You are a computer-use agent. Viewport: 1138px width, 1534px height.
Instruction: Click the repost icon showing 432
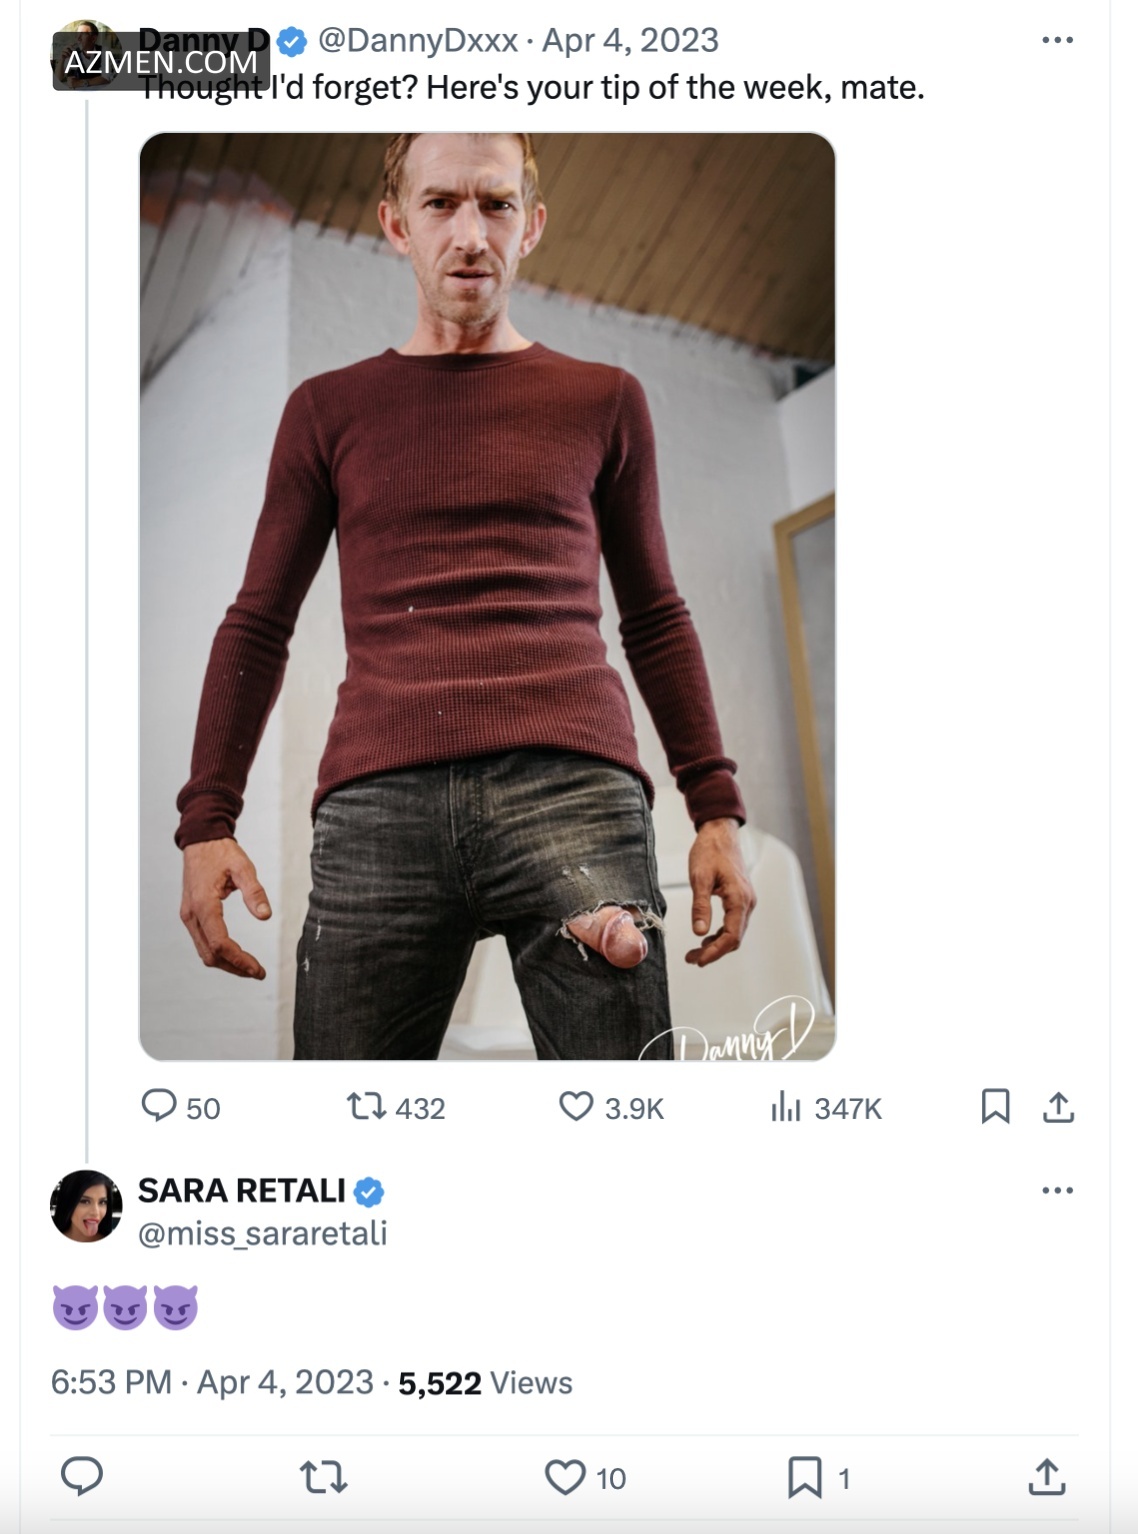click(365, 1107)
